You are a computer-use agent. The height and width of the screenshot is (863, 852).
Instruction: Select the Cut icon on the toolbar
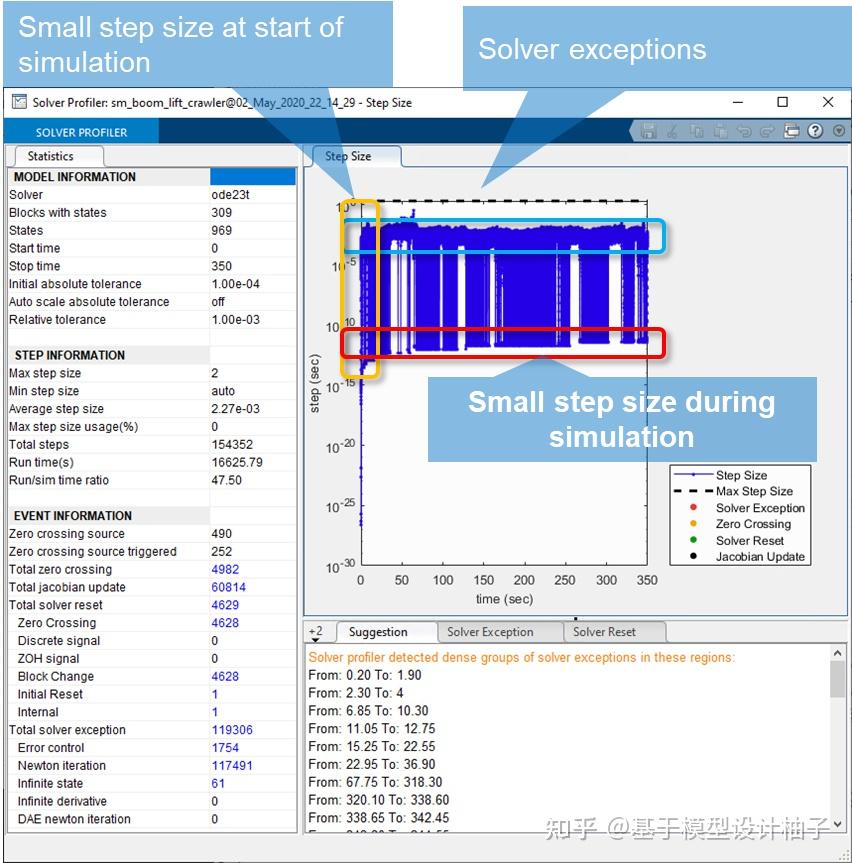[x=672, y=131]
